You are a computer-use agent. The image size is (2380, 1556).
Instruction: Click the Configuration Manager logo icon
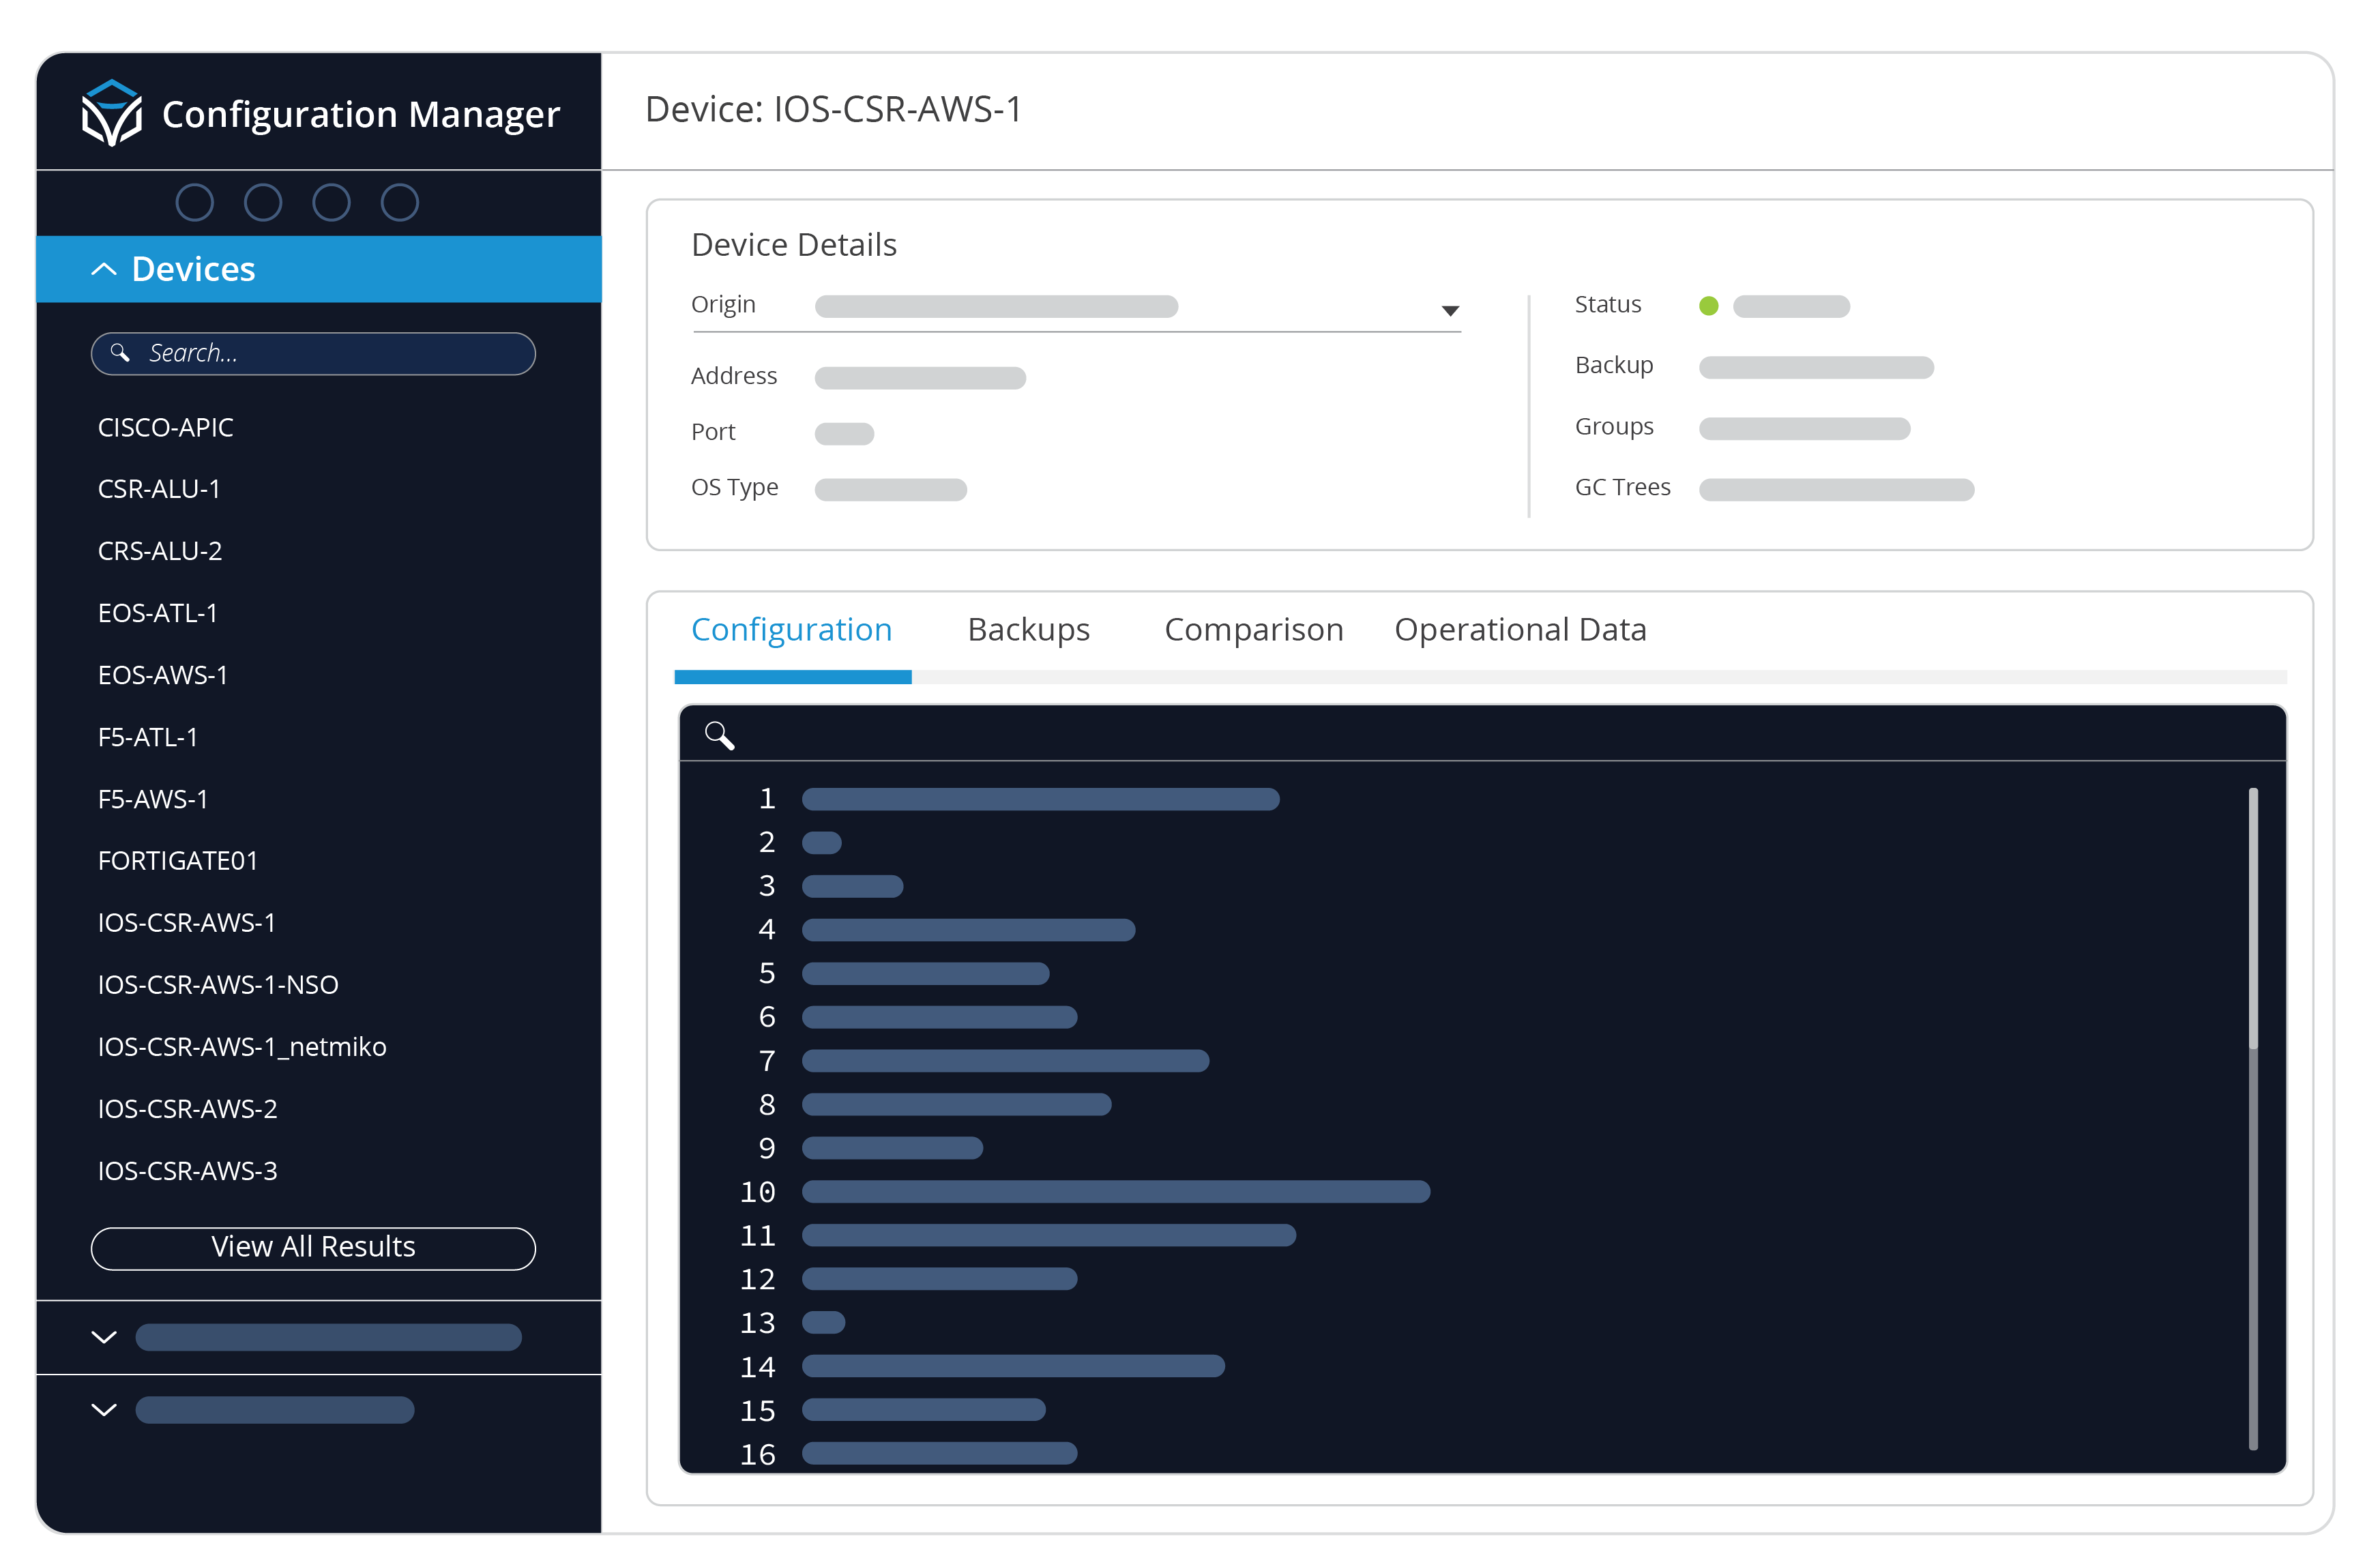click(111, 113)
